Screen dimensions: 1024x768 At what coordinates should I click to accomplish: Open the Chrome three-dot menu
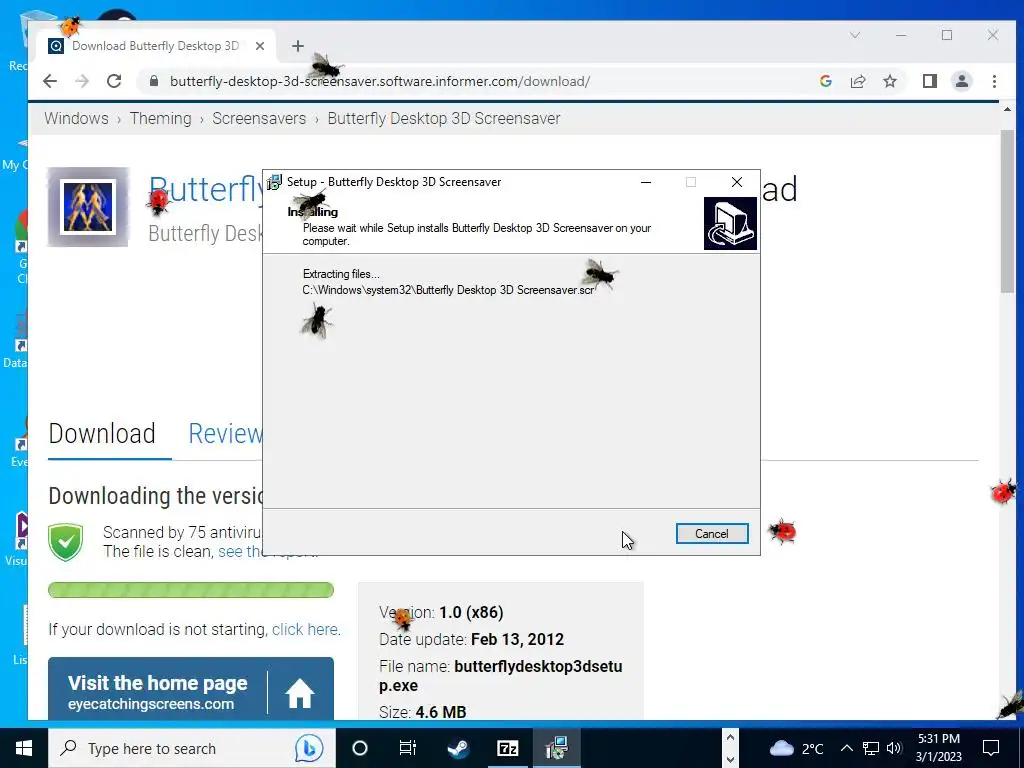pos(994,81)
